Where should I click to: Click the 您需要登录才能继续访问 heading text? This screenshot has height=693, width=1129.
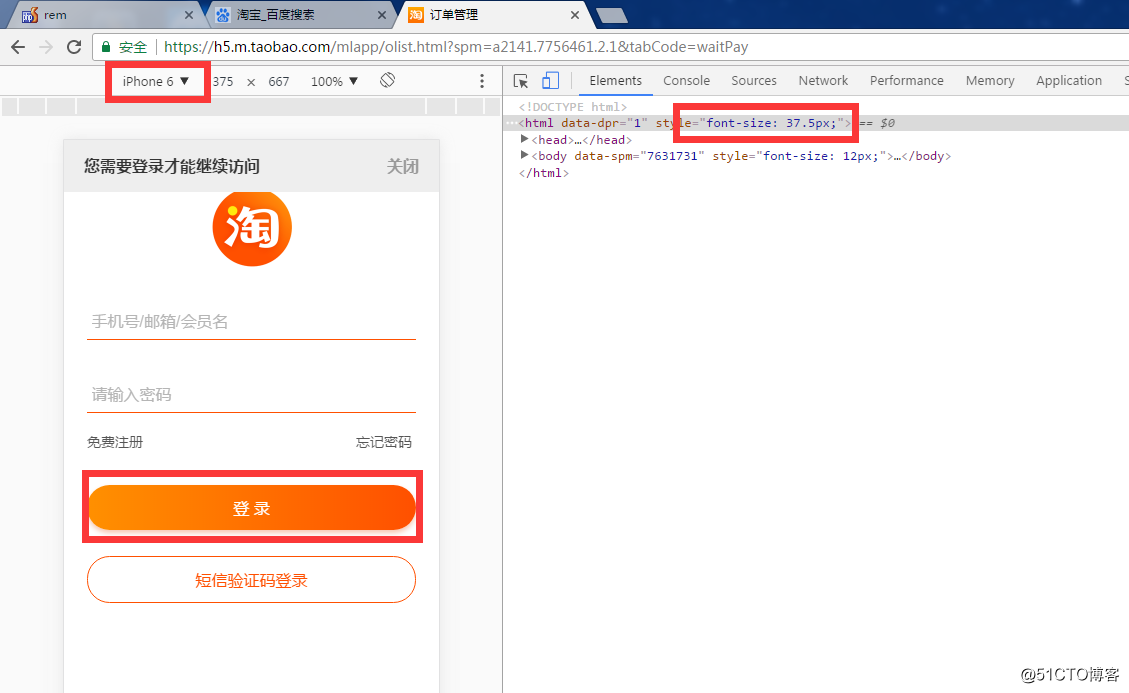click(x=172, y=166)
